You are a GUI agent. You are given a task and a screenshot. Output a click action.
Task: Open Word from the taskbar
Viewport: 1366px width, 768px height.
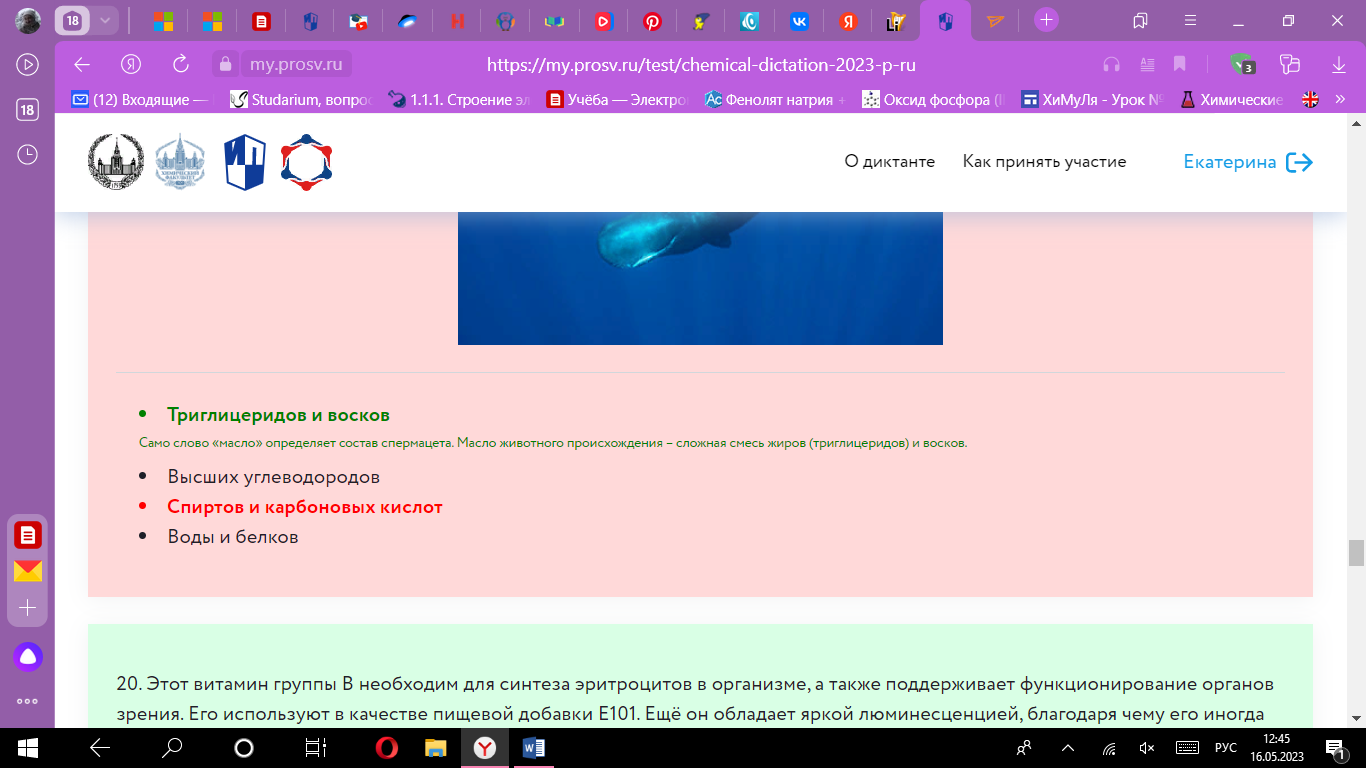[x=533, y=748]
